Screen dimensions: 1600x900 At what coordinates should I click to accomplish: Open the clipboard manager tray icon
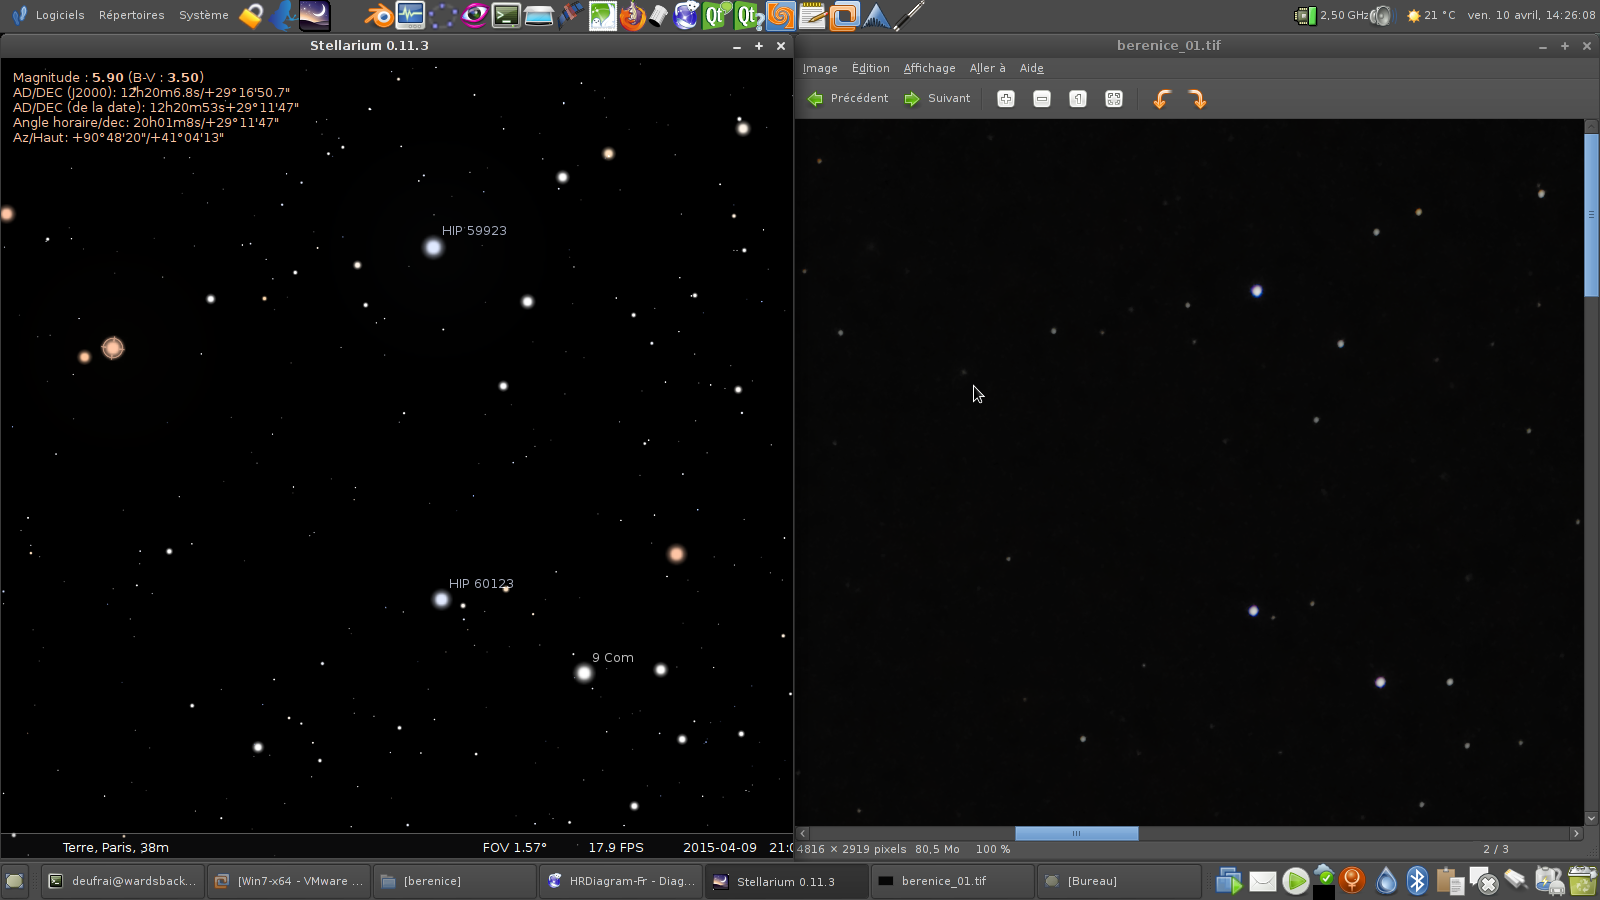(1449, 881)
